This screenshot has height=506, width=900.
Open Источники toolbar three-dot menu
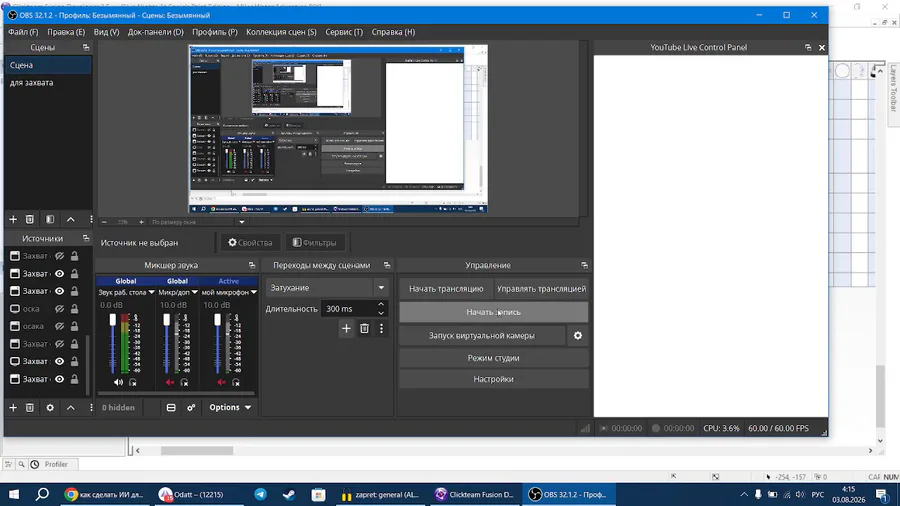(91, 407)
